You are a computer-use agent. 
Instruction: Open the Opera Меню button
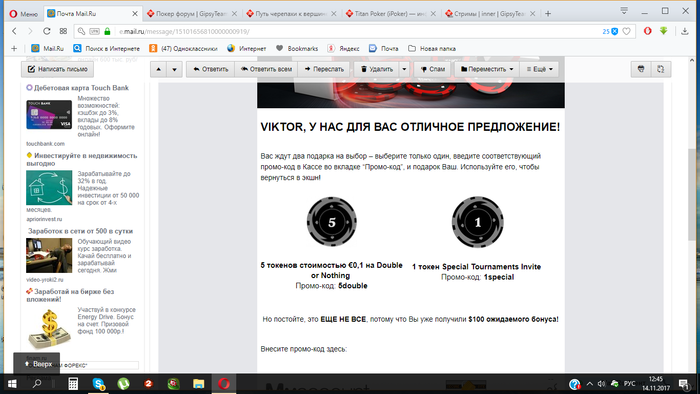point(24,14)
